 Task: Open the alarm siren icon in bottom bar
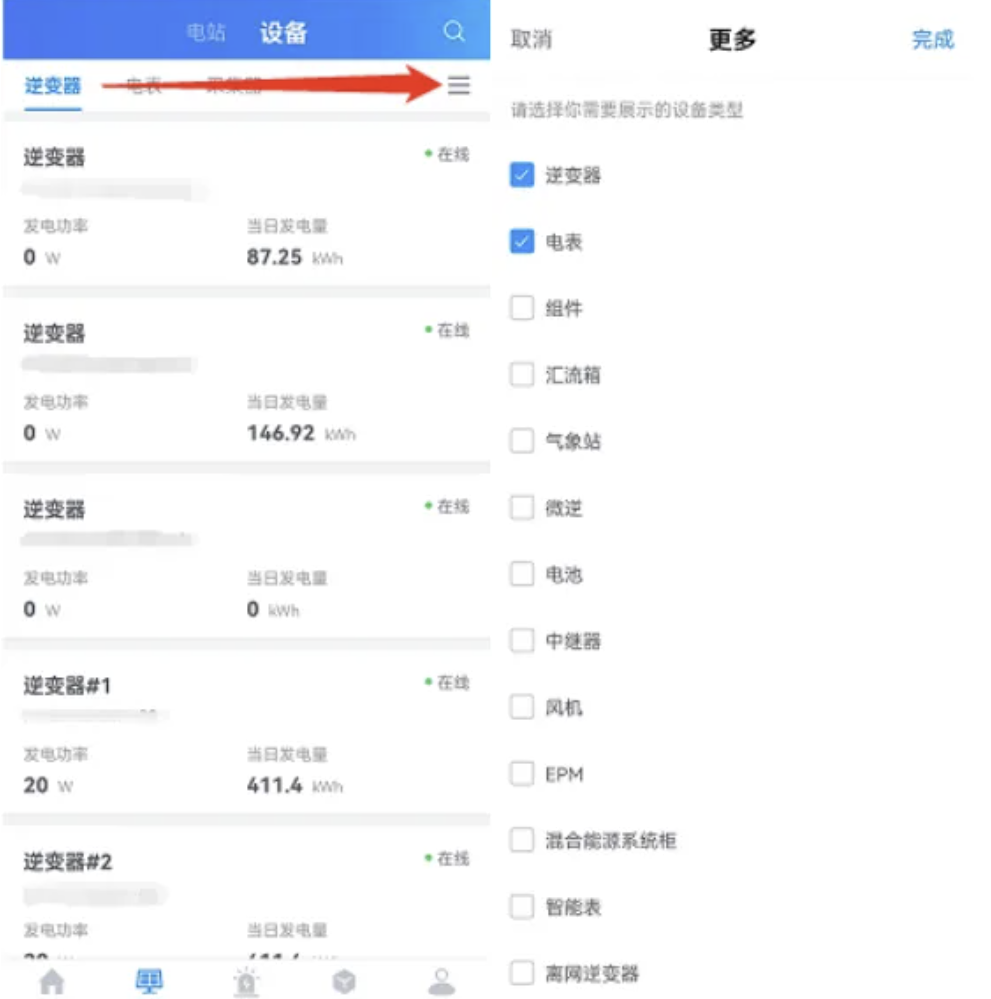click(247, 981)
